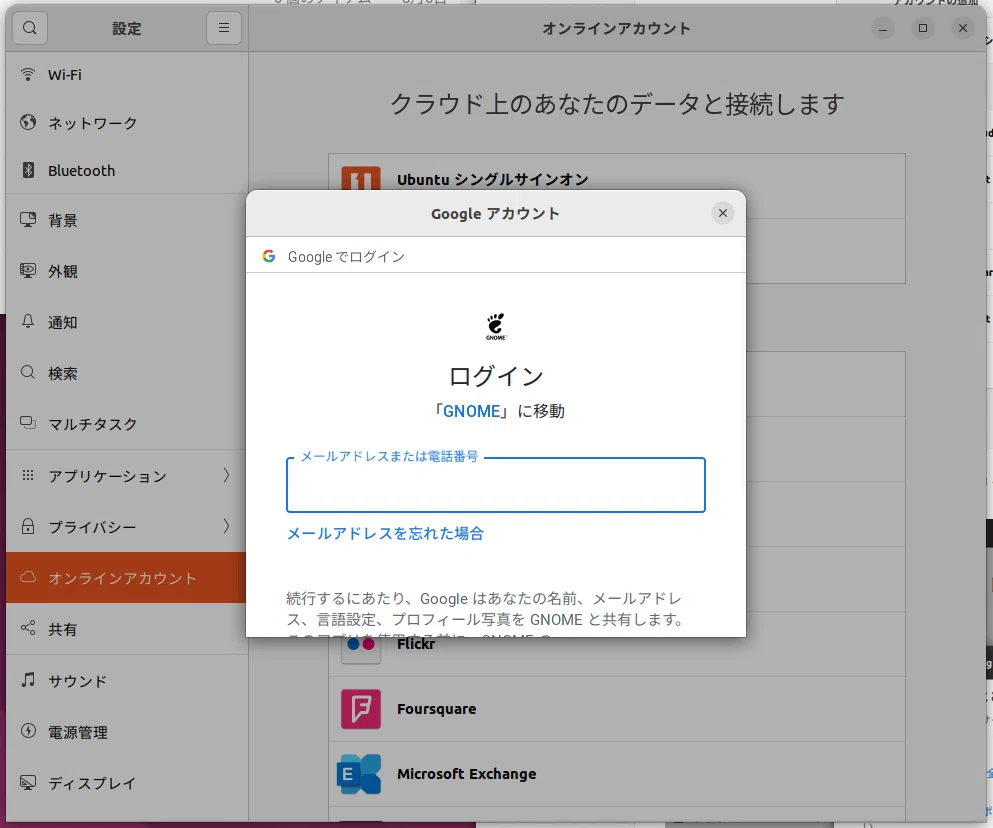Click the サウンド music note icon
The height and width of the screenshot is (828, 993).
28,680
